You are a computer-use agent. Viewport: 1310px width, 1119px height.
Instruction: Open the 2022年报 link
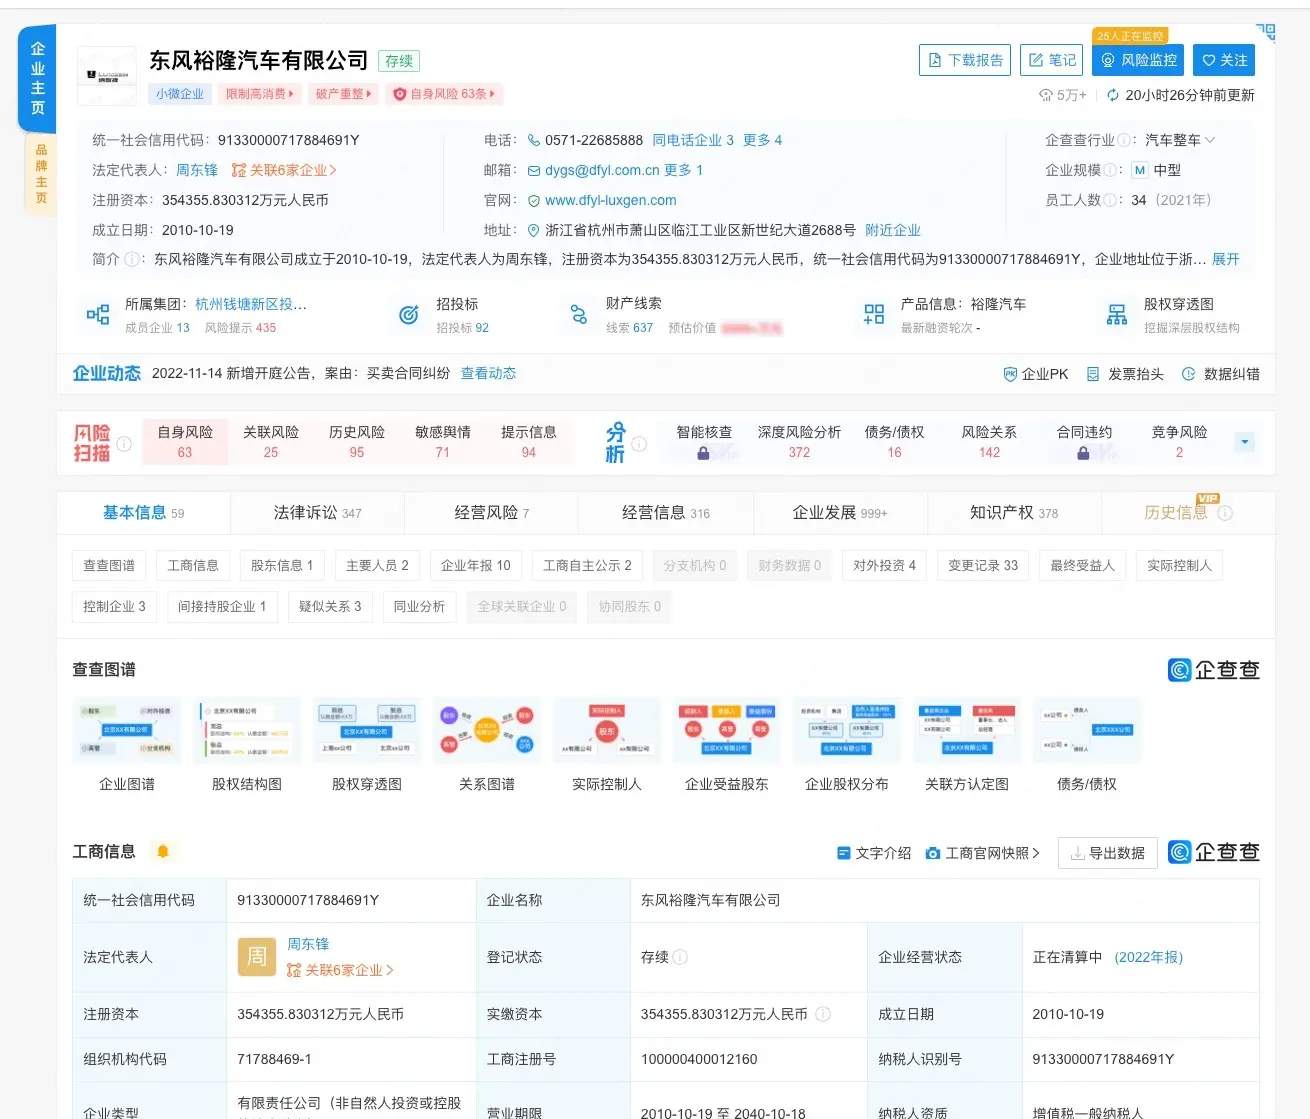click(x=1148, y=957)
